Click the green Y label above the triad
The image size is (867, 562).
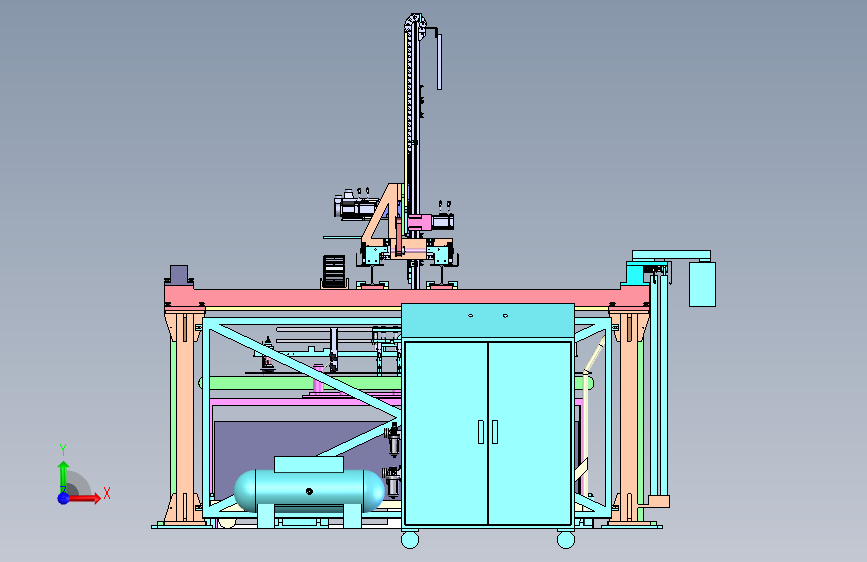(x=63, y=450)
